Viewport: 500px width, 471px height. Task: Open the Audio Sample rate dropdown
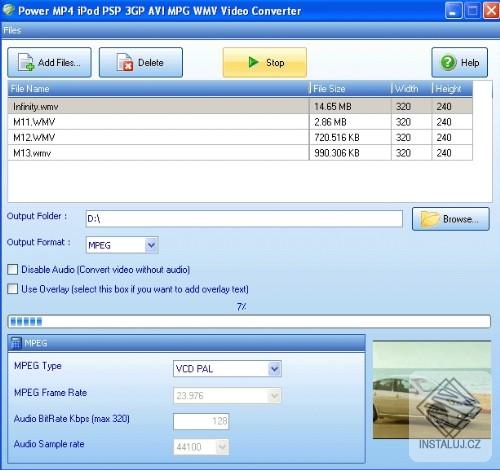(x=222, y=447)
